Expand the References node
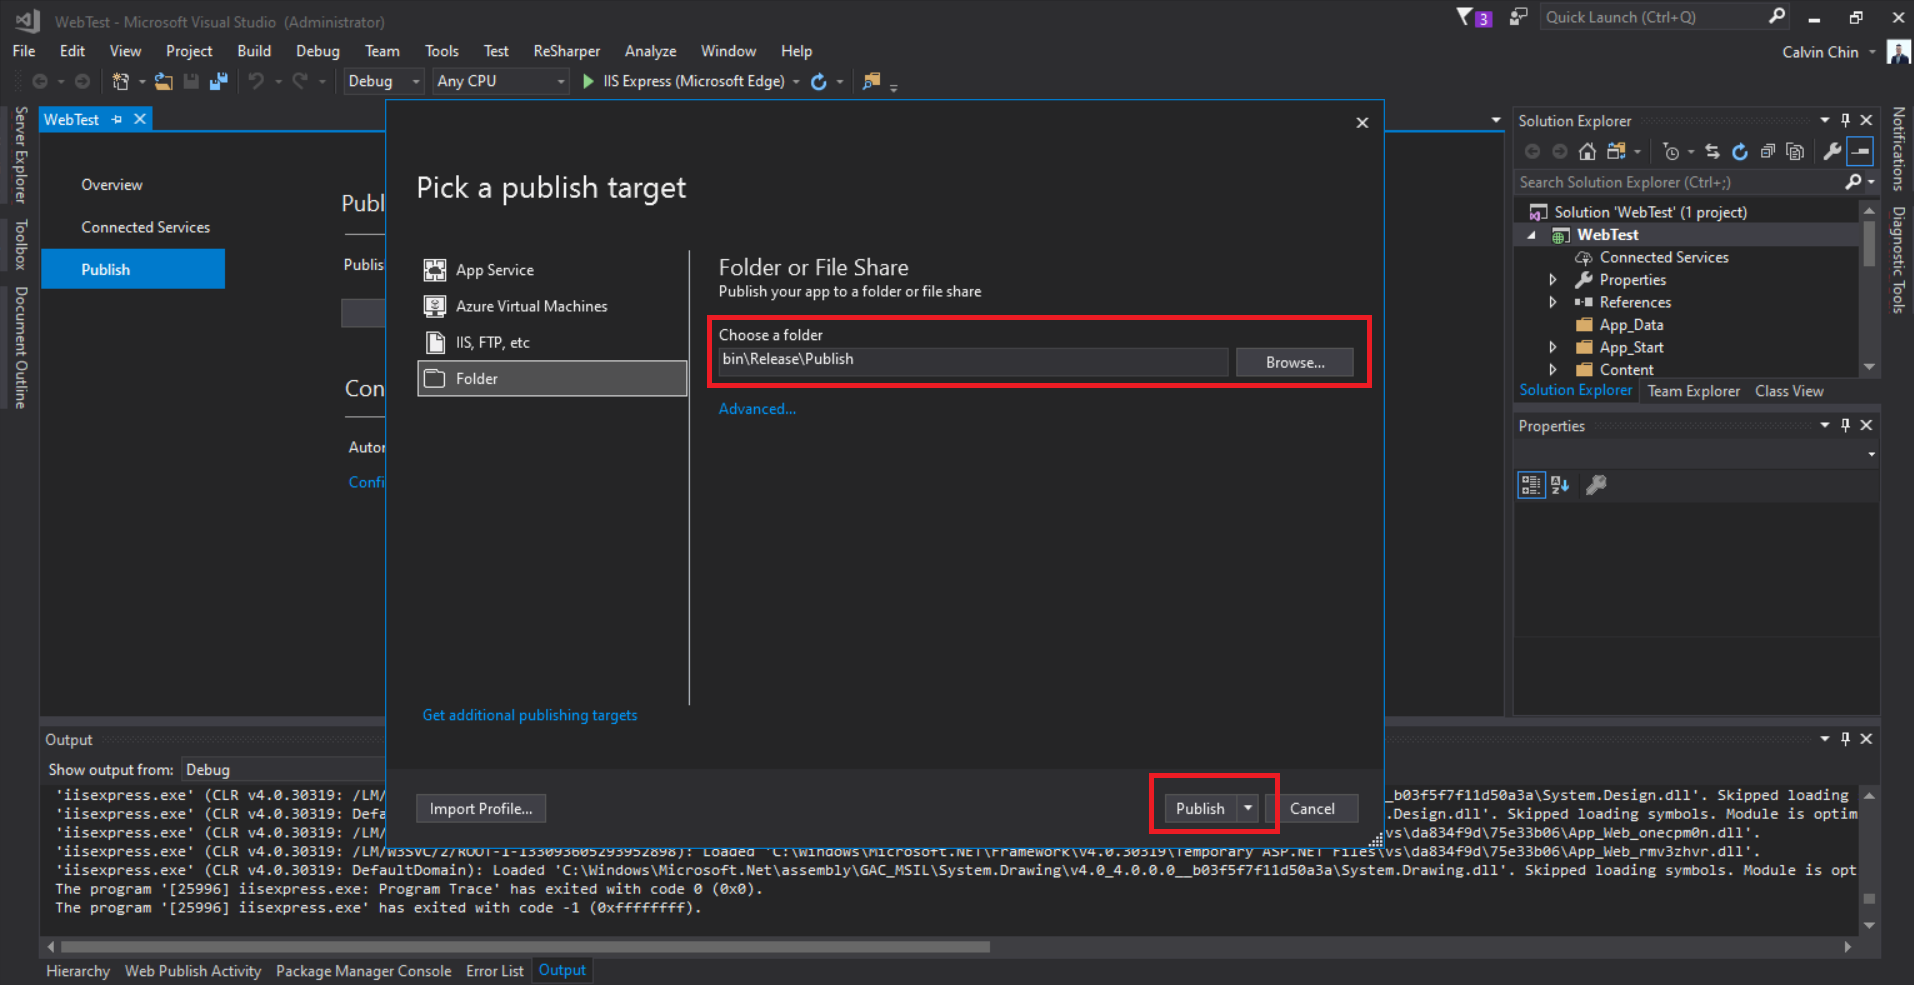 [x=1553, y=302]
